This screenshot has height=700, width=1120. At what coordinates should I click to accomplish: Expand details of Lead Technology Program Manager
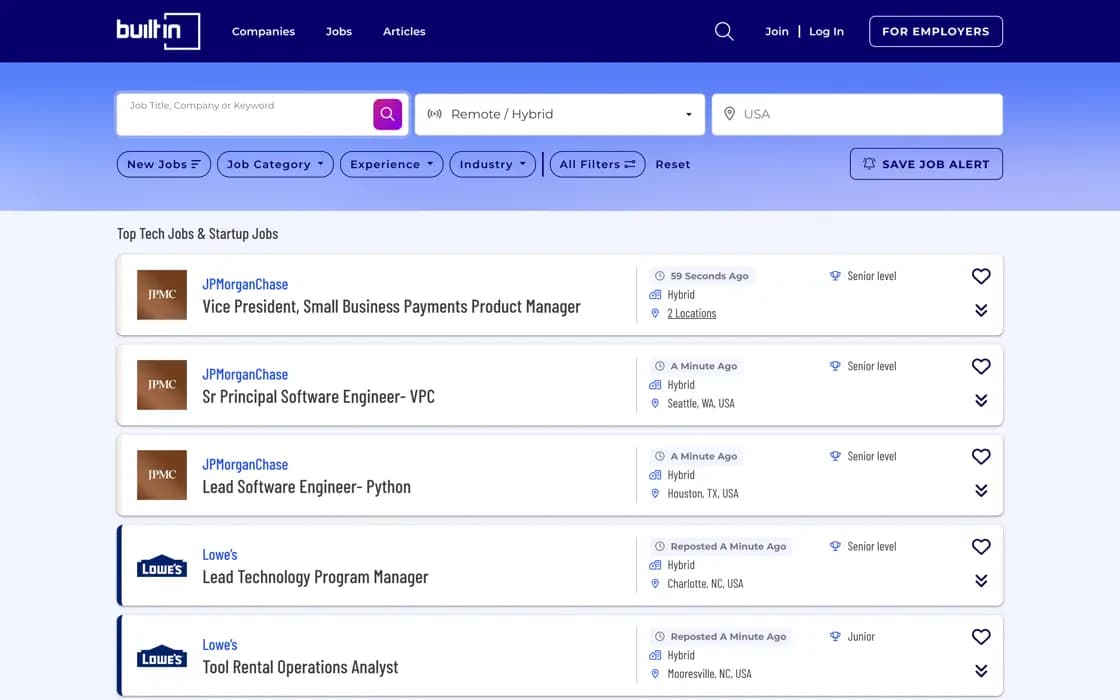[981, 580]
